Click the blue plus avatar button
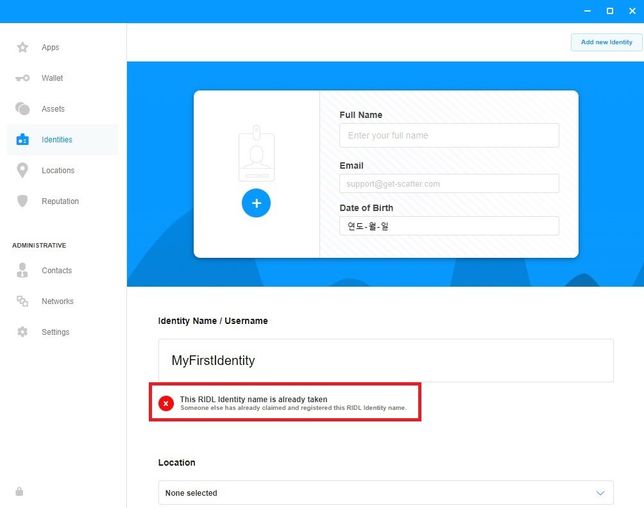The width and height of the screenshot is (644, 508). click(256, 203)
